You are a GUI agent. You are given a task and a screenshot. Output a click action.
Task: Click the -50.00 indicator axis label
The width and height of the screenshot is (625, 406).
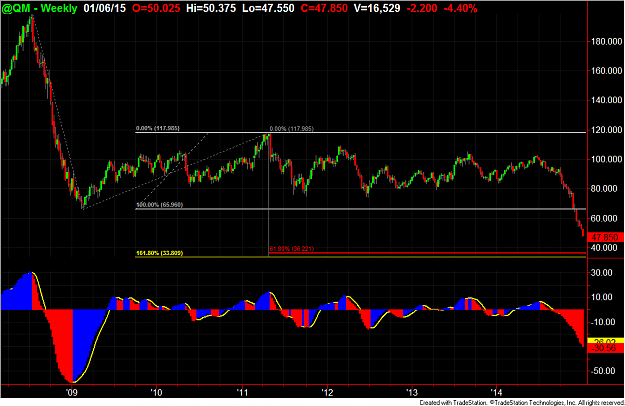pyautogui.click(x=601, y=371)
